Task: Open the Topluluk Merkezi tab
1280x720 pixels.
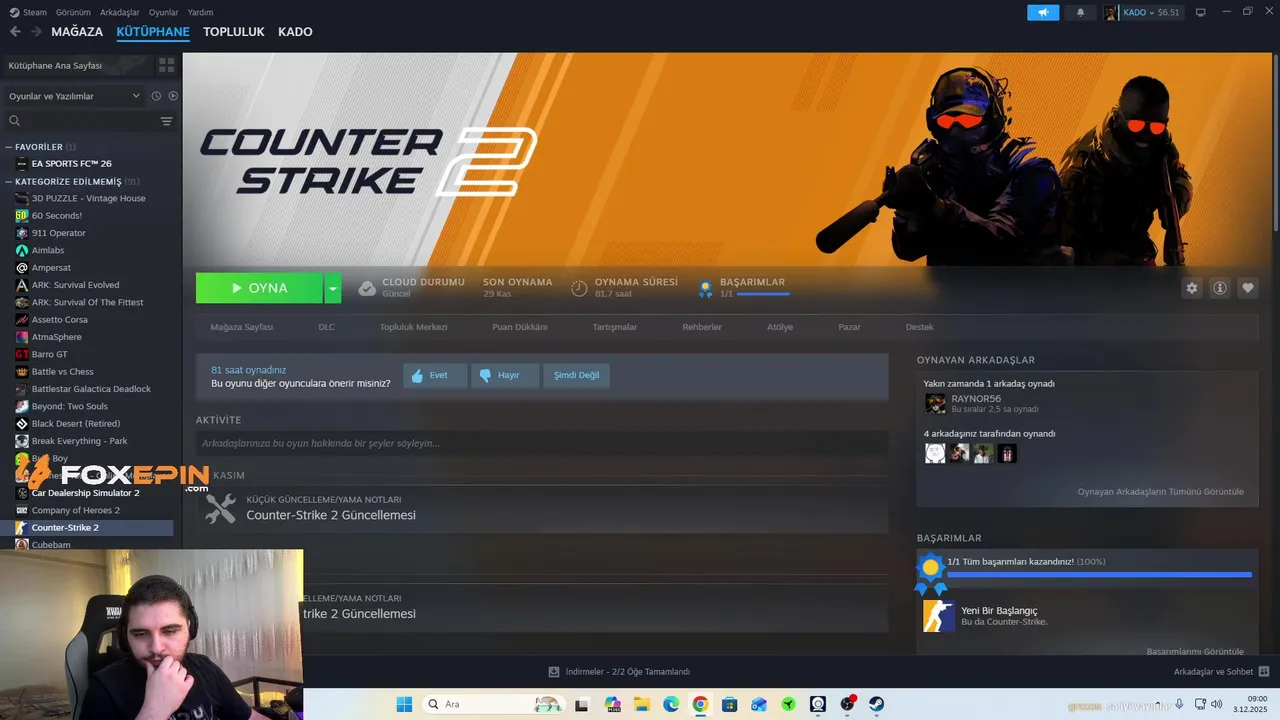Action: [413, 327]
